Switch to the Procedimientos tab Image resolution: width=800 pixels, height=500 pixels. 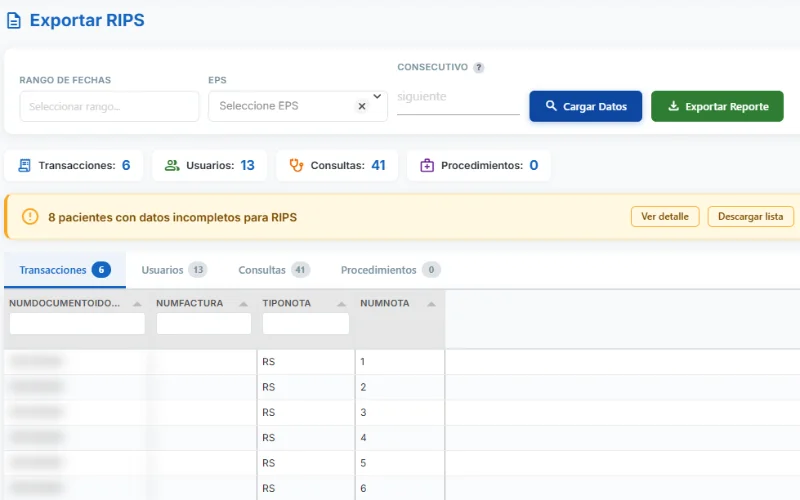(x=390, y=270)
